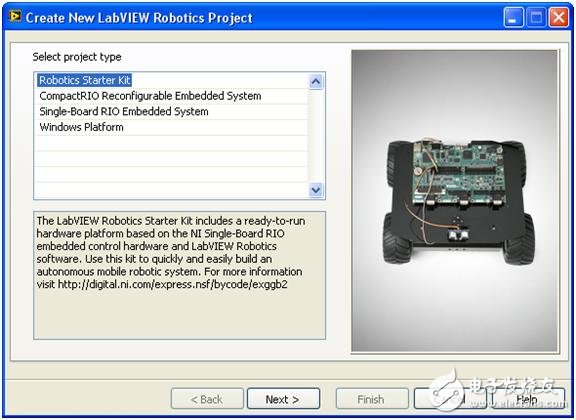Screen dimensions: 576x420
Task: Click the robot starter kit preview image
Action: (454, 201)
